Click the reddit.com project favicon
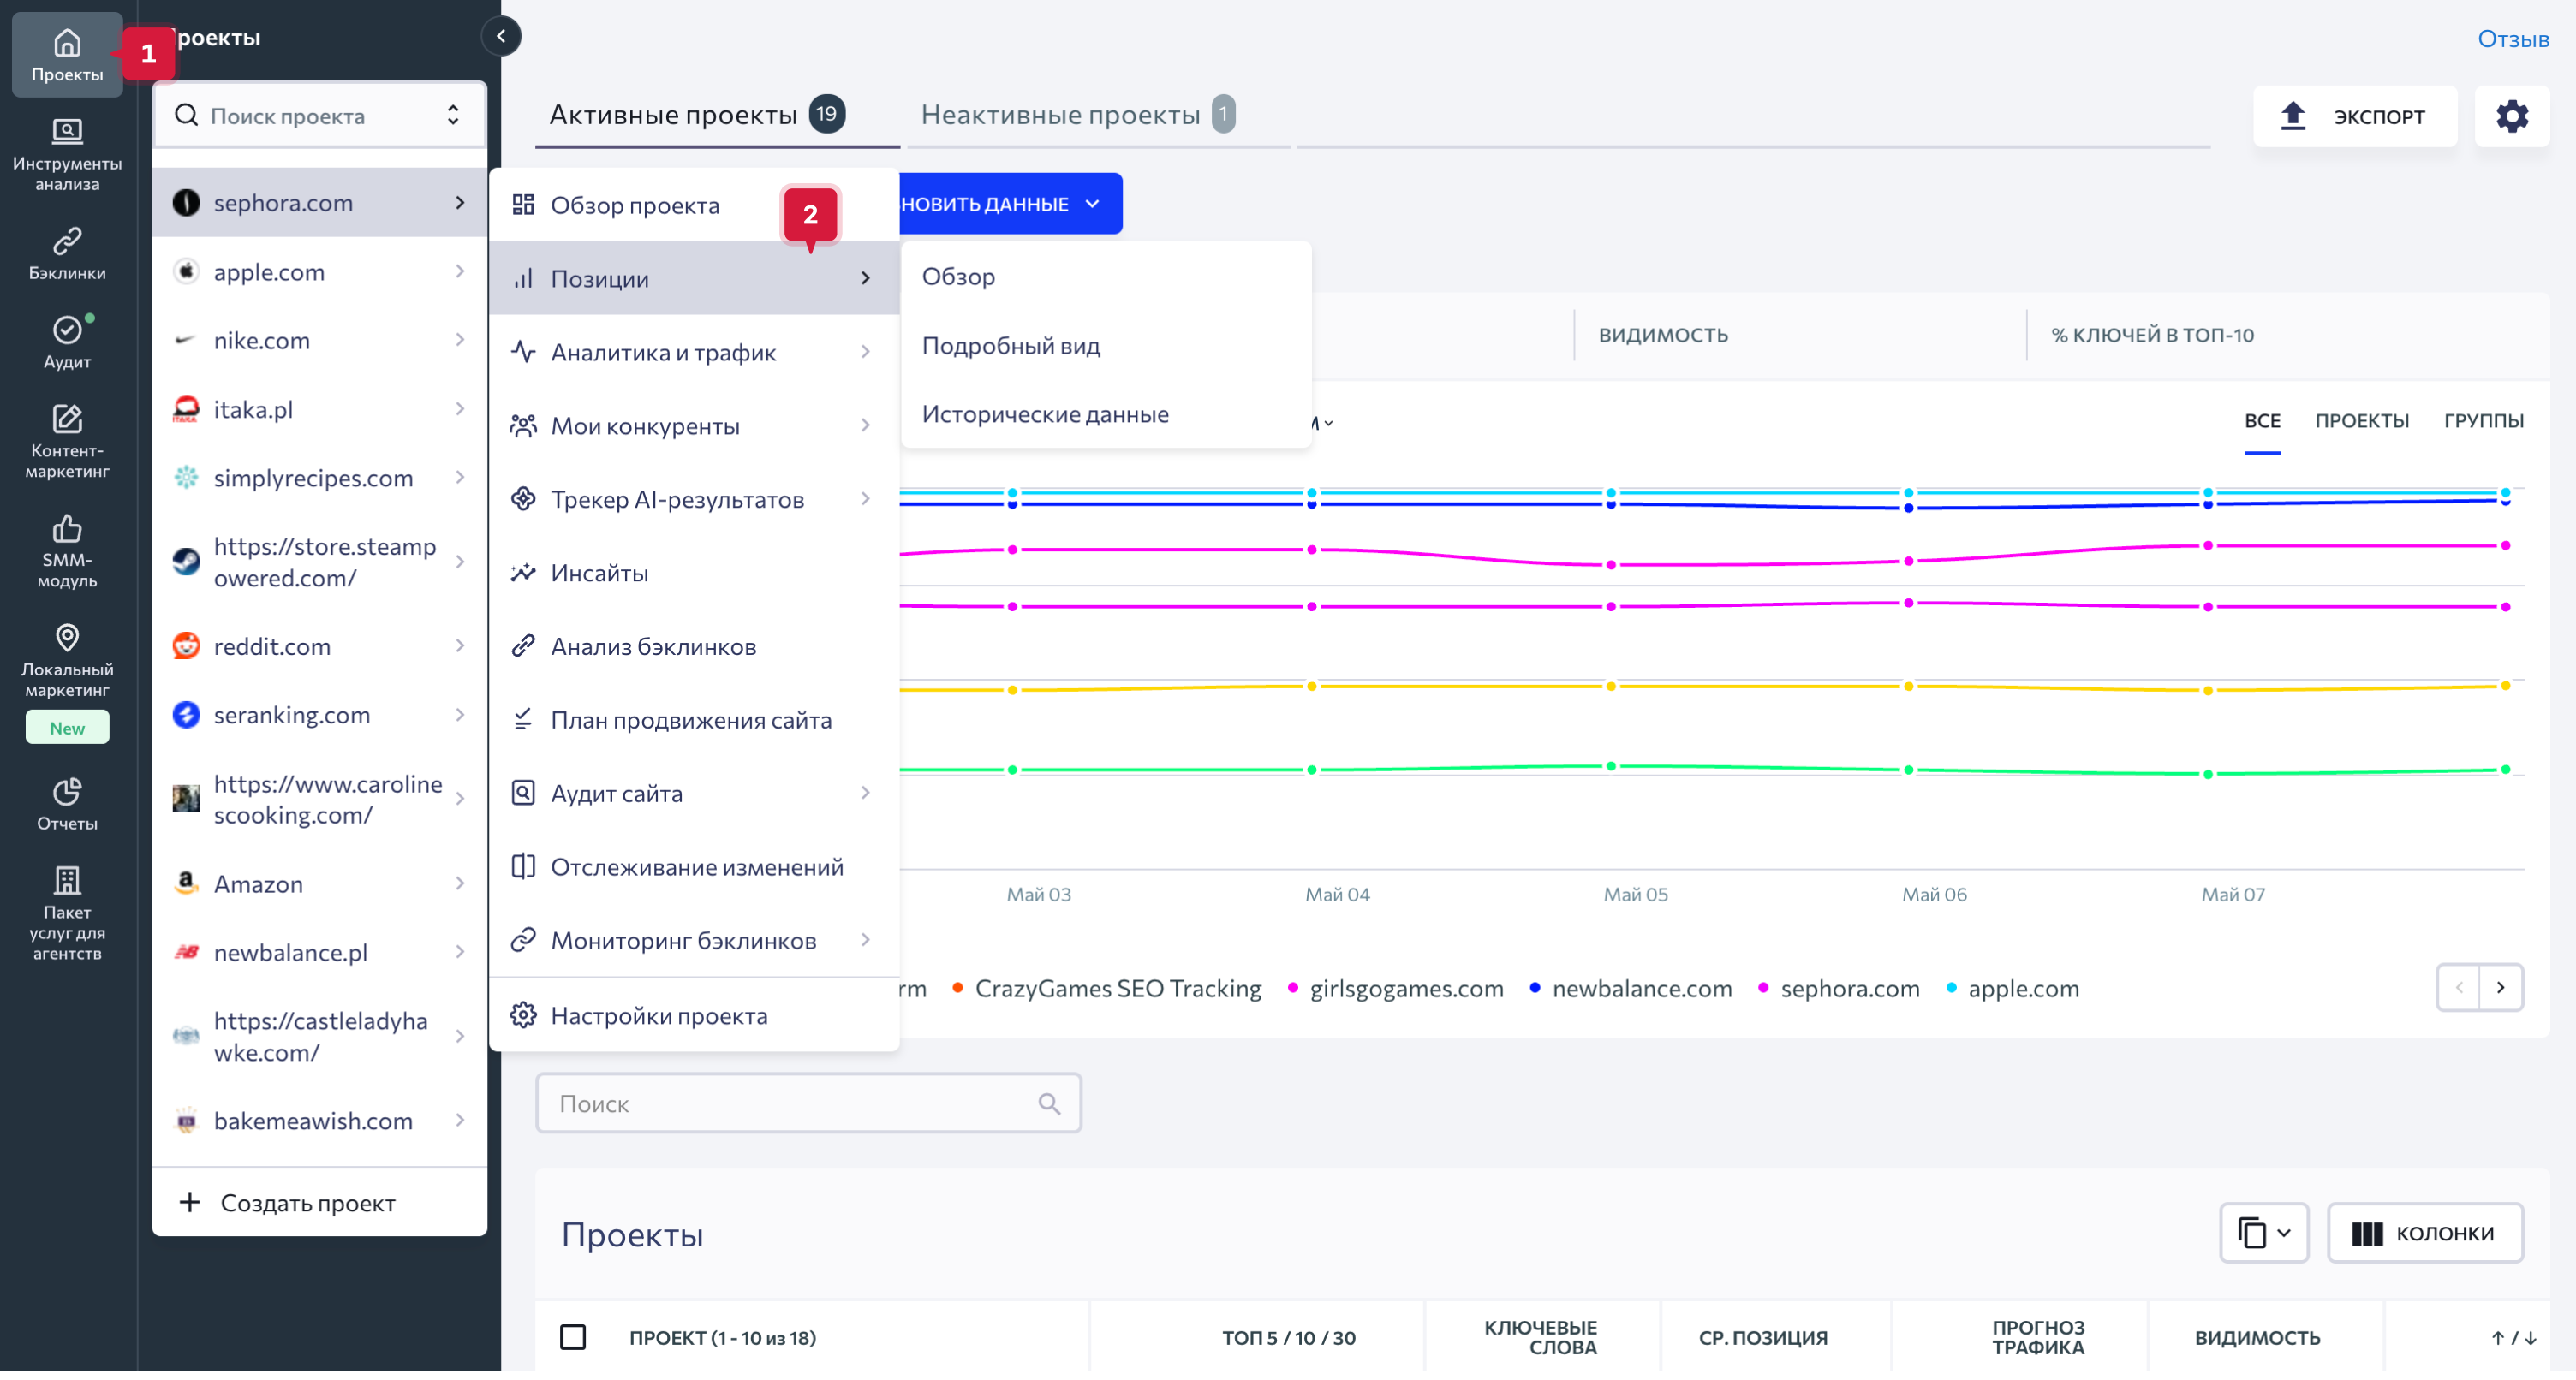Screen dimensions: 2576x1380 point(186,646)
